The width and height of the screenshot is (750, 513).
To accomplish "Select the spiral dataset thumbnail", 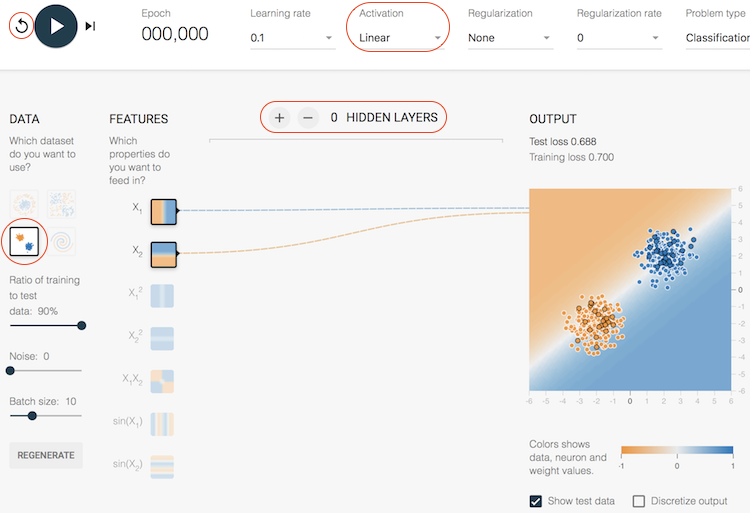I will [x=62, y=240].
